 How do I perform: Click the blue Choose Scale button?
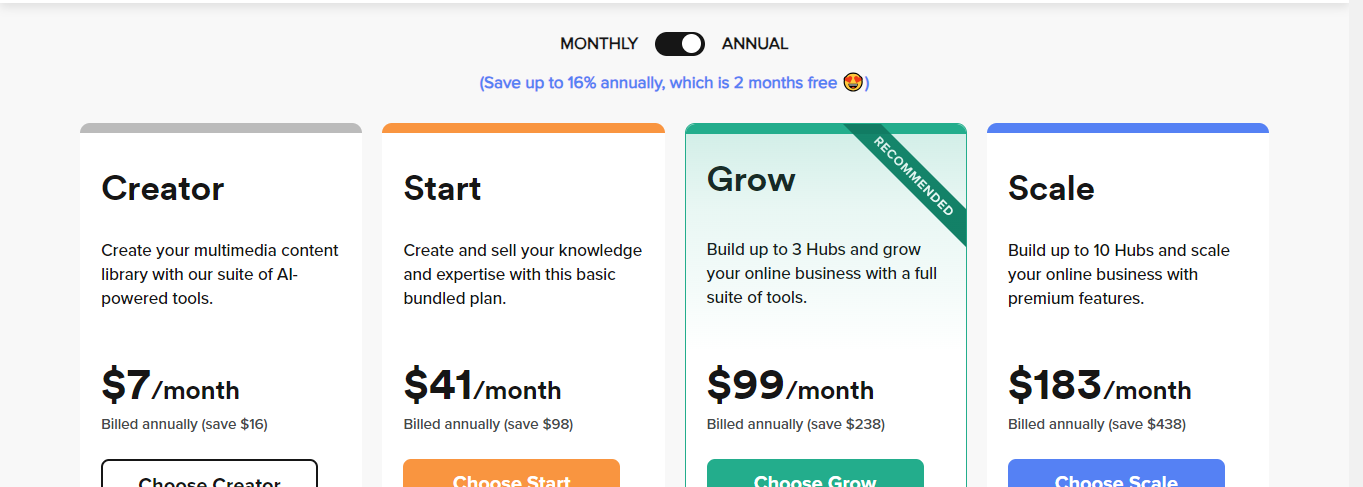tap(1116, 473)
